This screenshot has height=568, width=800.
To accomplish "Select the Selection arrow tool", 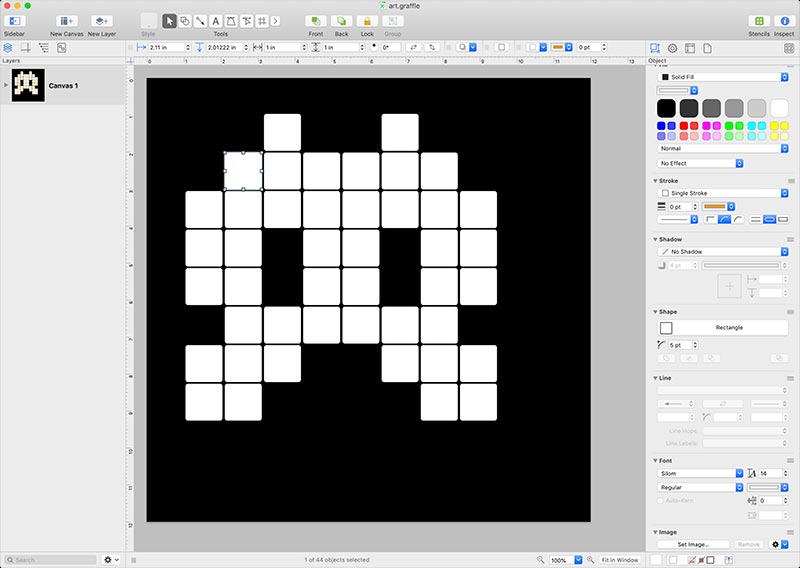I will (169, 21).
